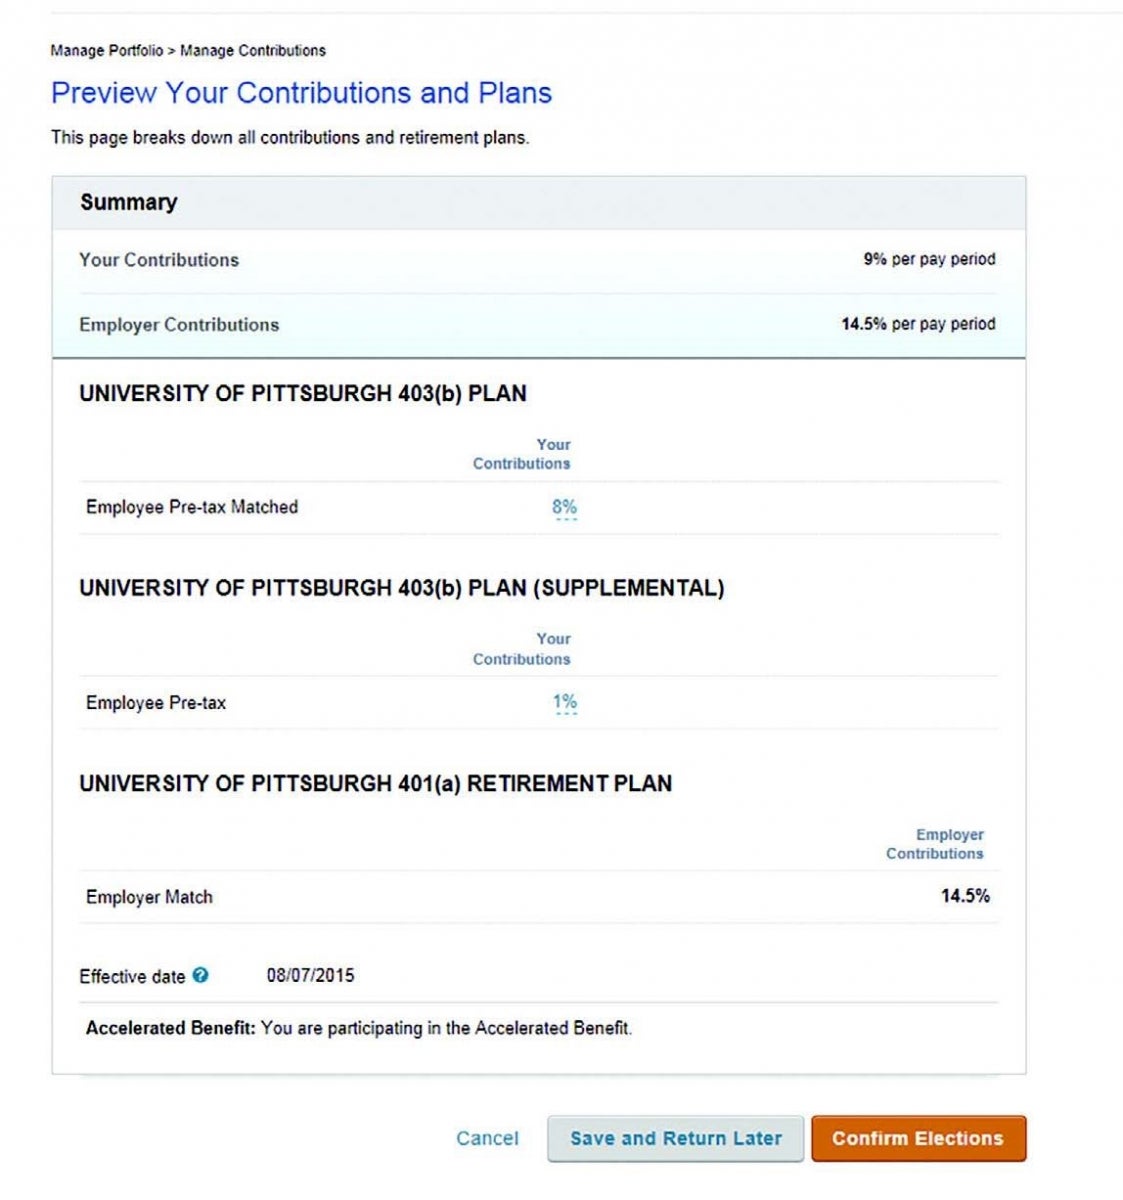The width and height of the screenshot is (1123, 1200).
Task: Edit the 8% pre-tax matched contribution
Action: point(565,507)
